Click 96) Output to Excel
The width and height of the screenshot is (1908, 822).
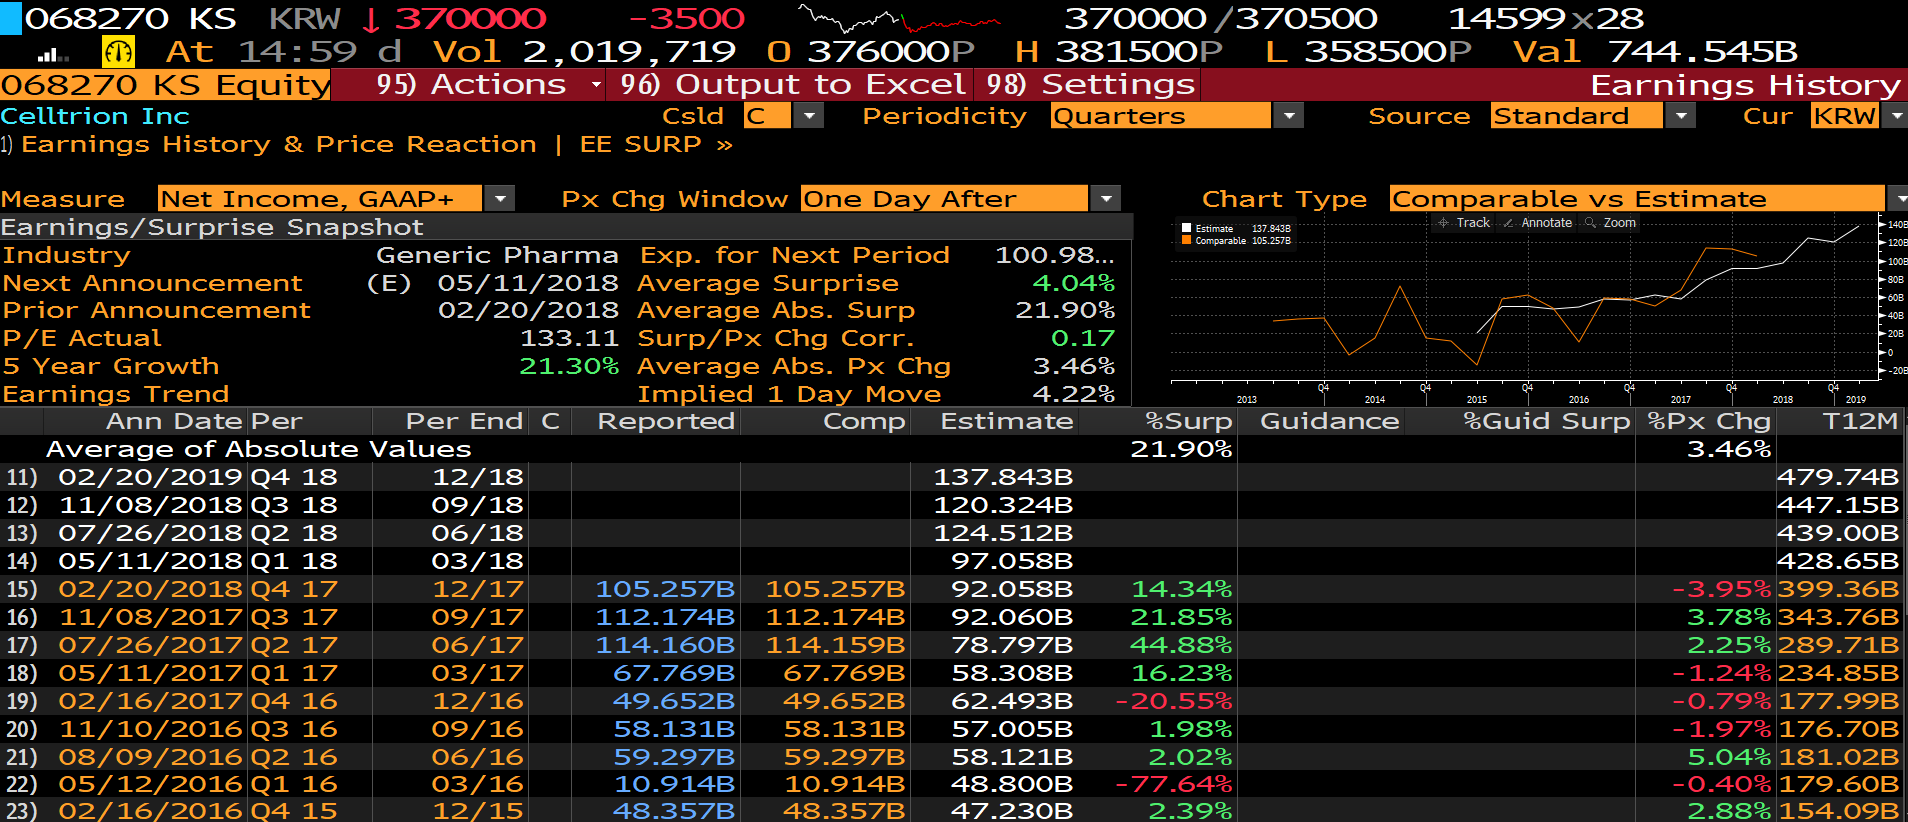[x=792, y=85]
